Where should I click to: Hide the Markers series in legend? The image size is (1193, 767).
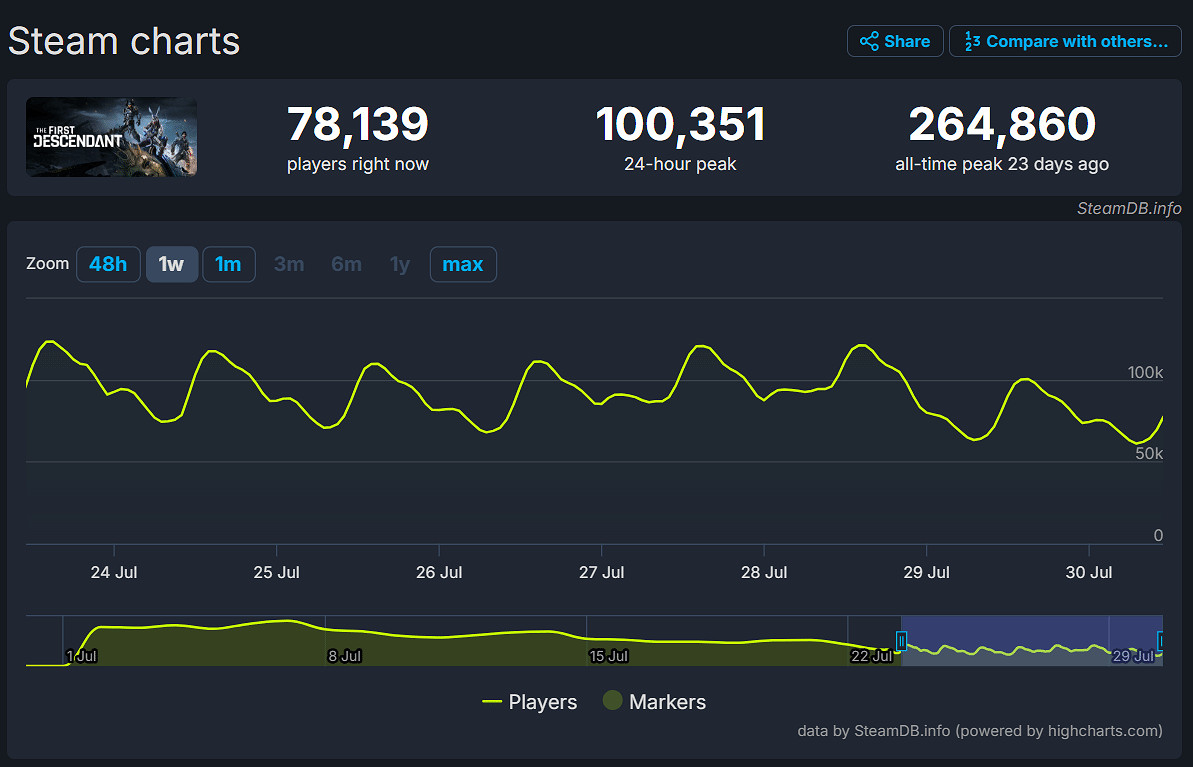click(x=655, y=702)
